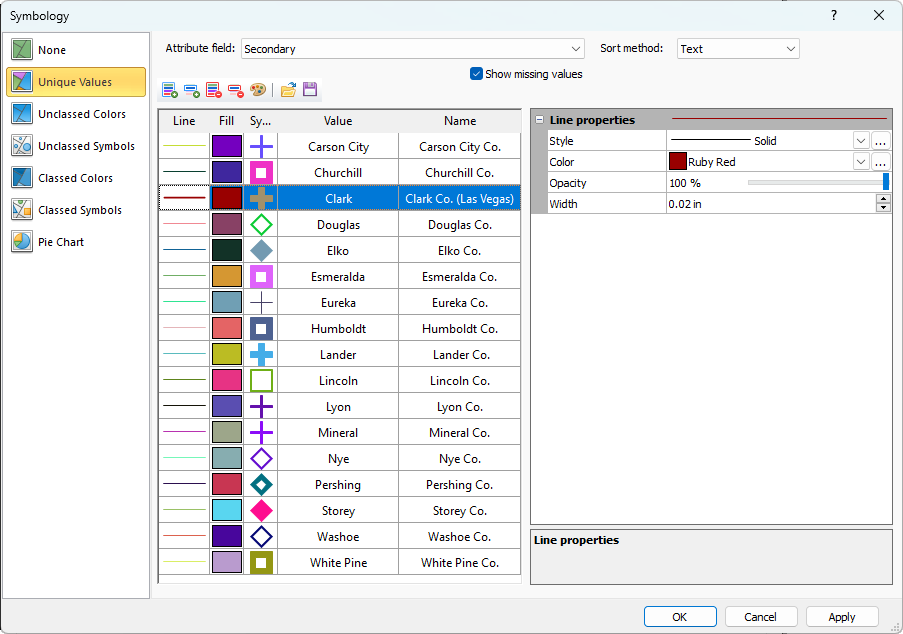Click the remove selected class icon
Viewport: 903px width, 634px height.
pyautogui.click(x=236, y=90)
